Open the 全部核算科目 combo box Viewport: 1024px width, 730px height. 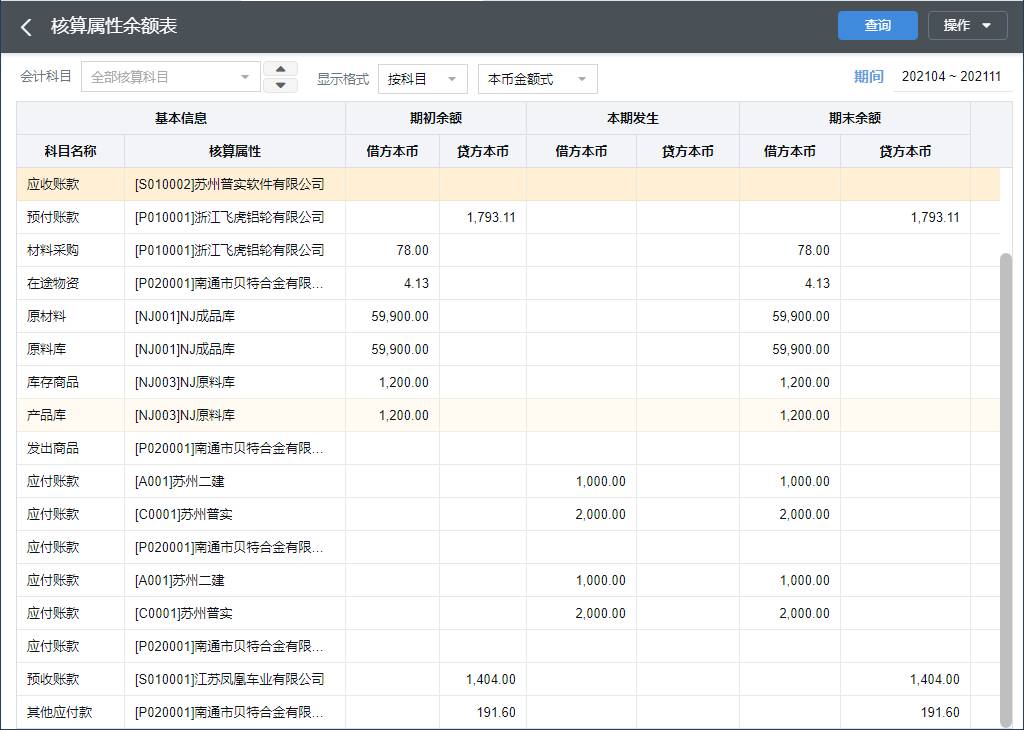(170, 77)
